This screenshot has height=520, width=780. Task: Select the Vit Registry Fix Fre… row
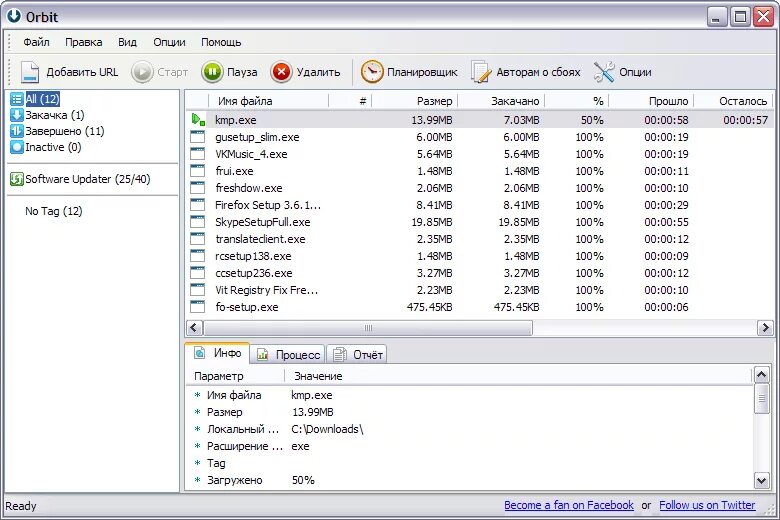(x=480, y=290)
